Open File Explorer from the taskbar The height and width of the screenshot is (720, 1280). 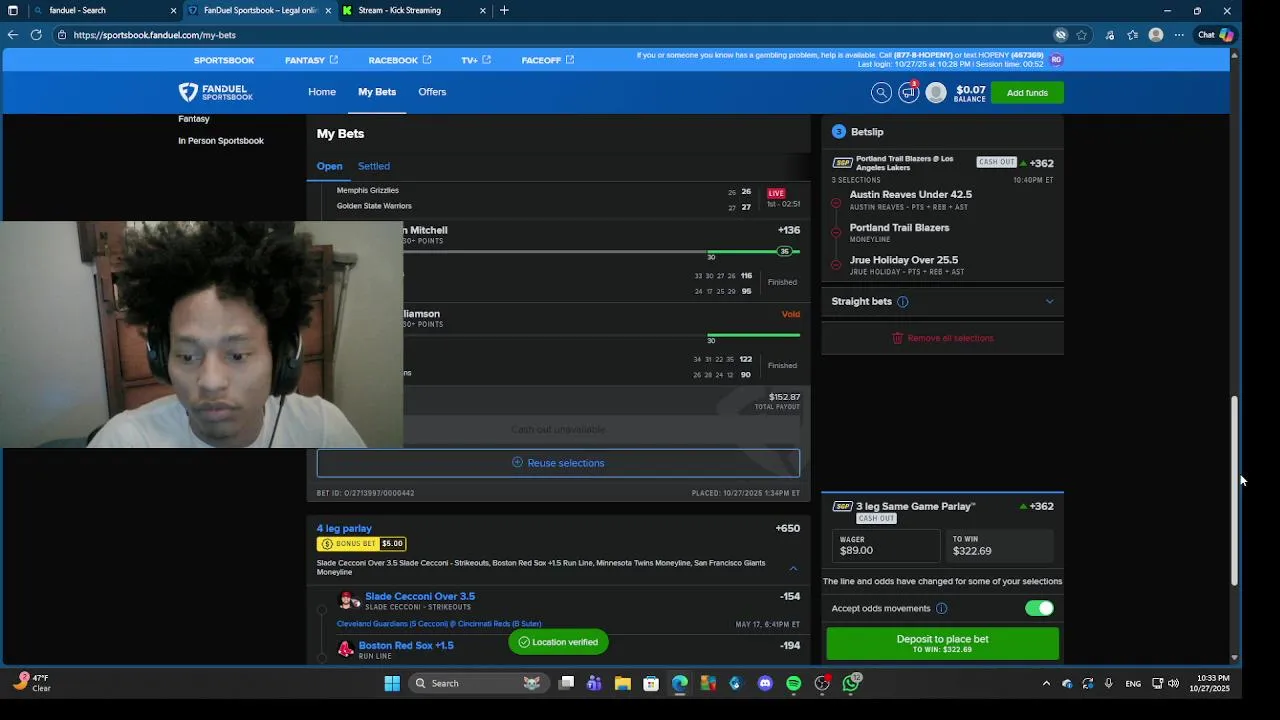coord(622,683)
